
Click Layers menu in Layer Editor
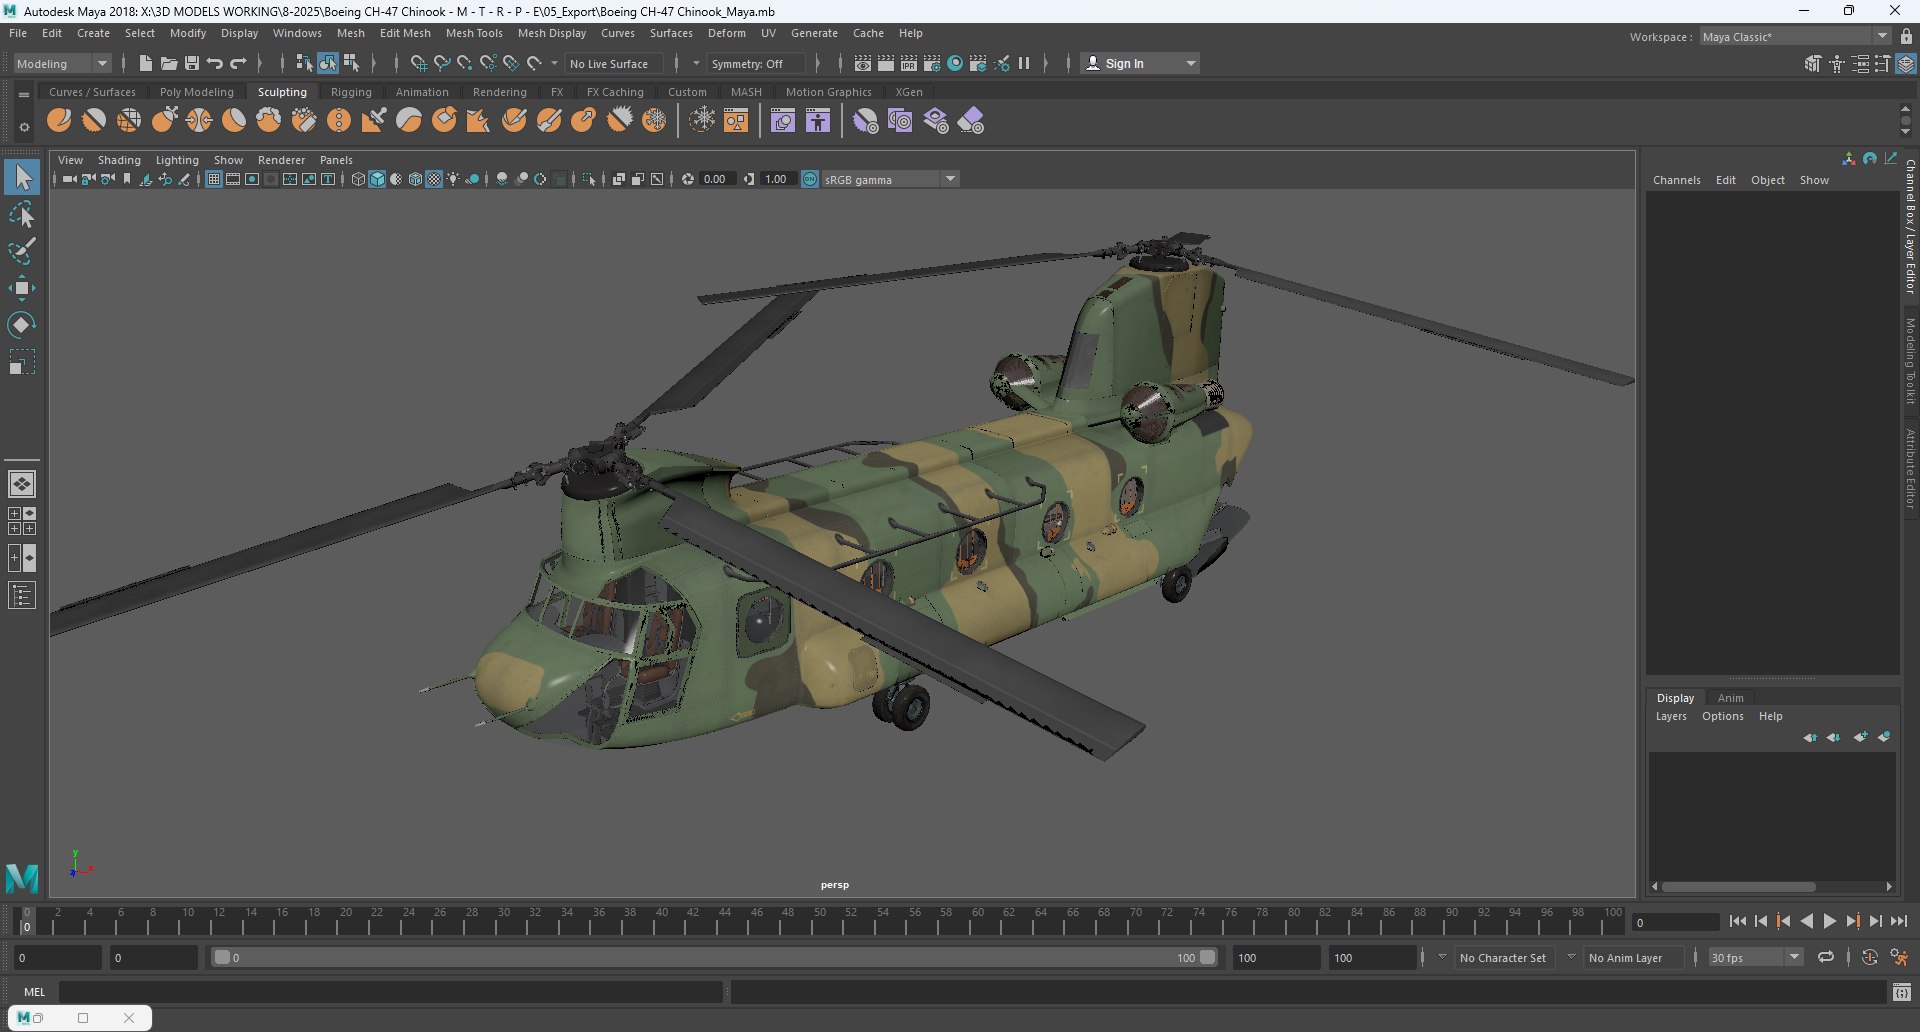(1670, 716)
